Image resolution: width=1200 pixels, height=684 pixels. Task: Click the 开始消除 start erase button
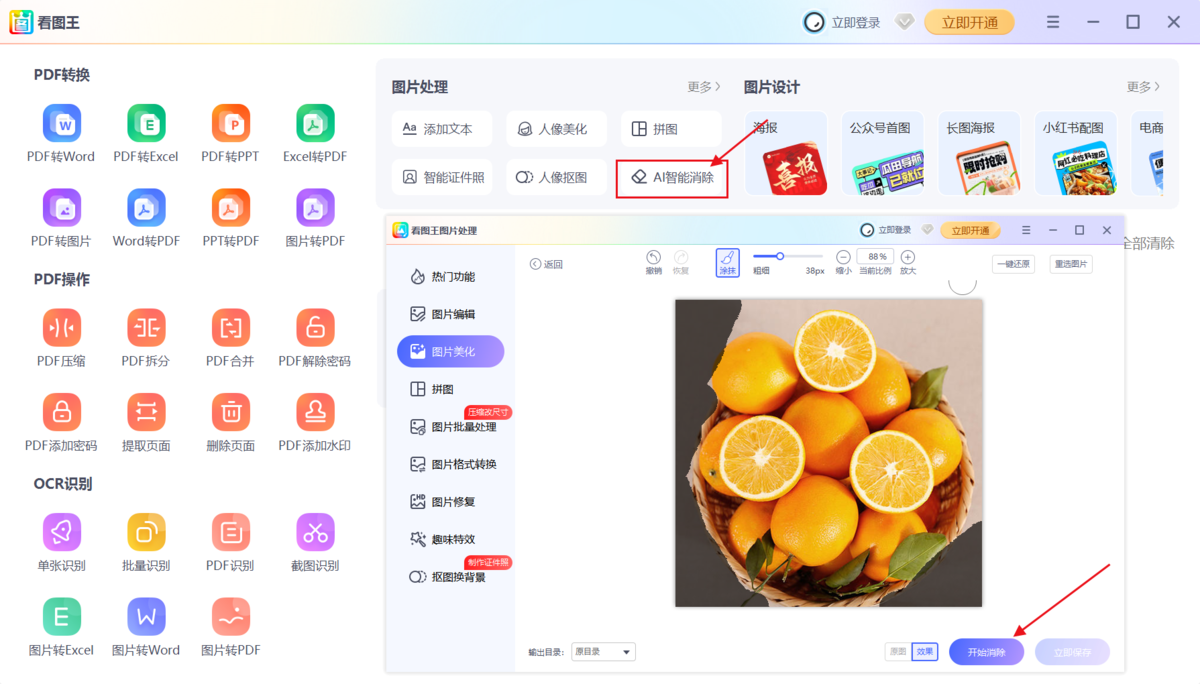pos(985,651)
